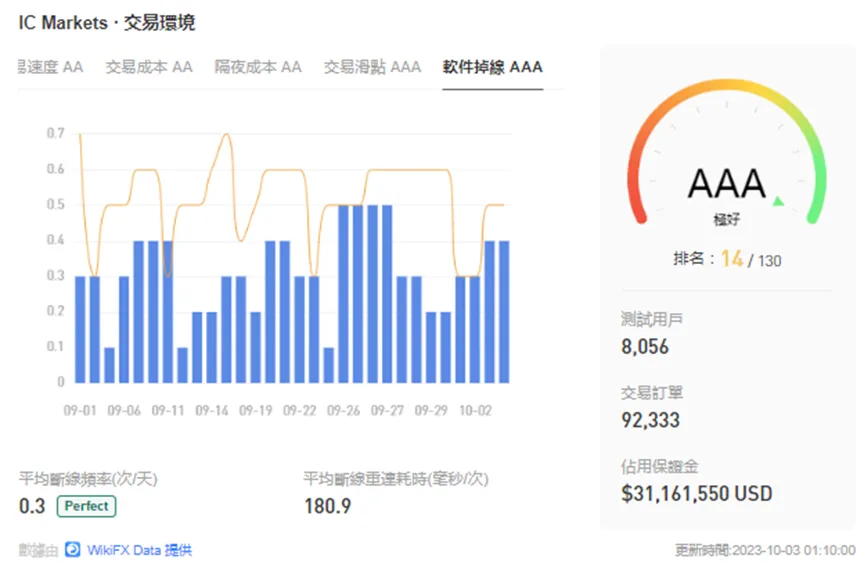The height and width of the screenshot is (566, 864).
Task: Select the 交易滑點 AAA tab
Action: click(372, 67)
